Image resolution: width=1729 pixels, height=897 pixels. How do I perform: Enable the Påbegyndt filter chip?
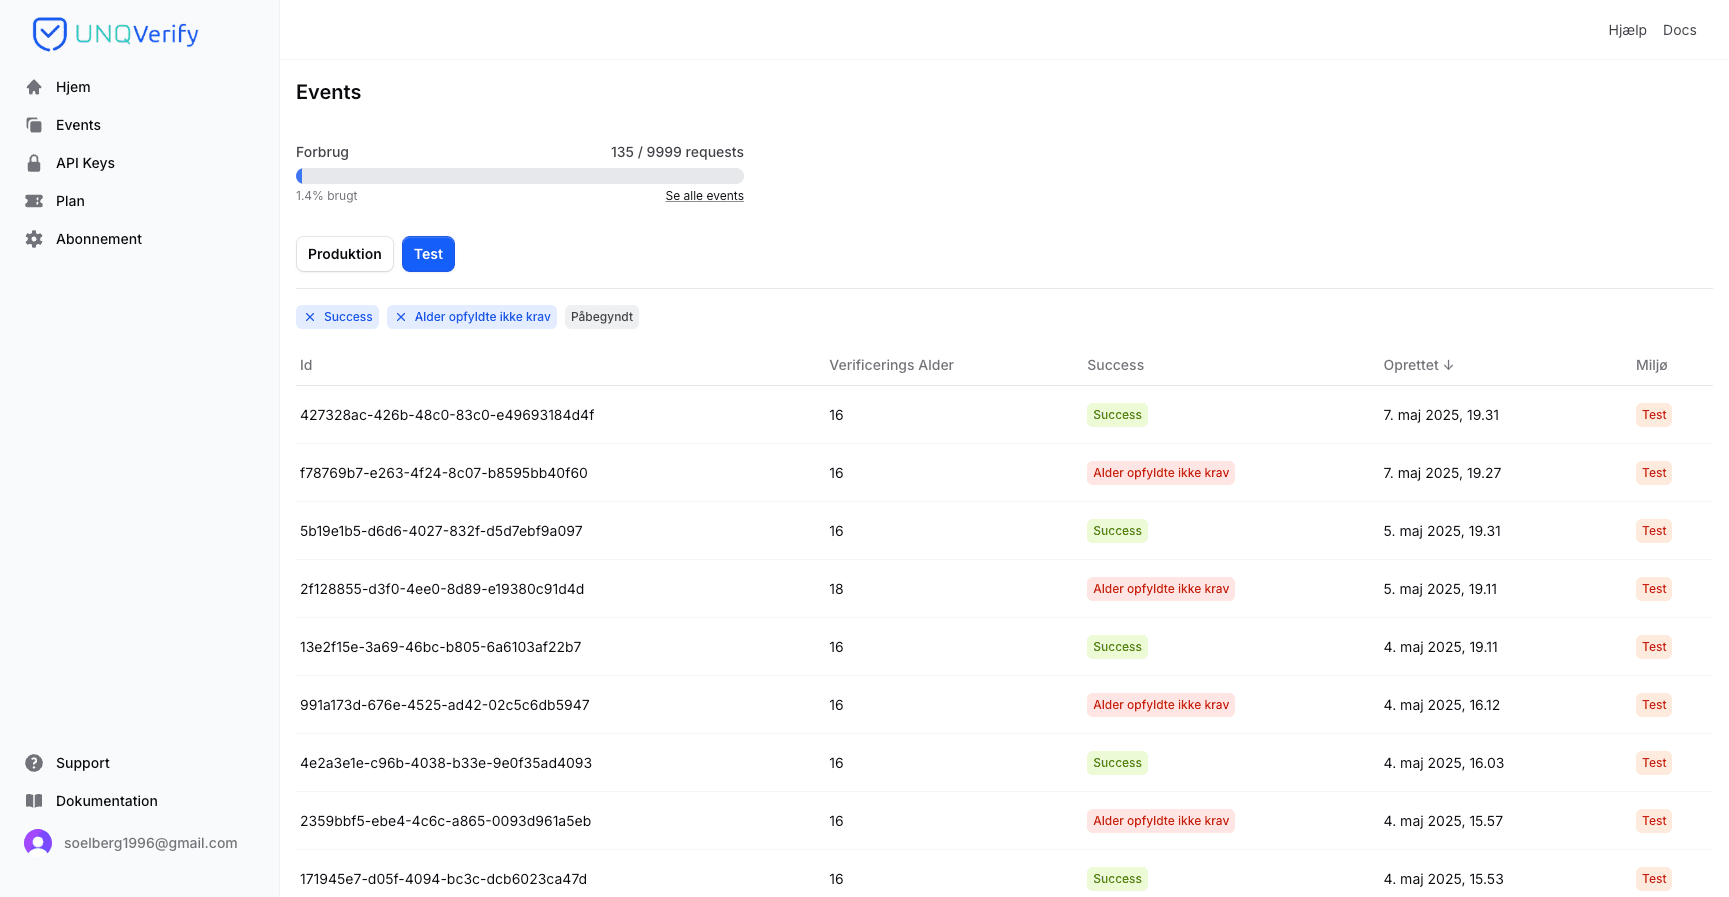[x=601, y=317]
